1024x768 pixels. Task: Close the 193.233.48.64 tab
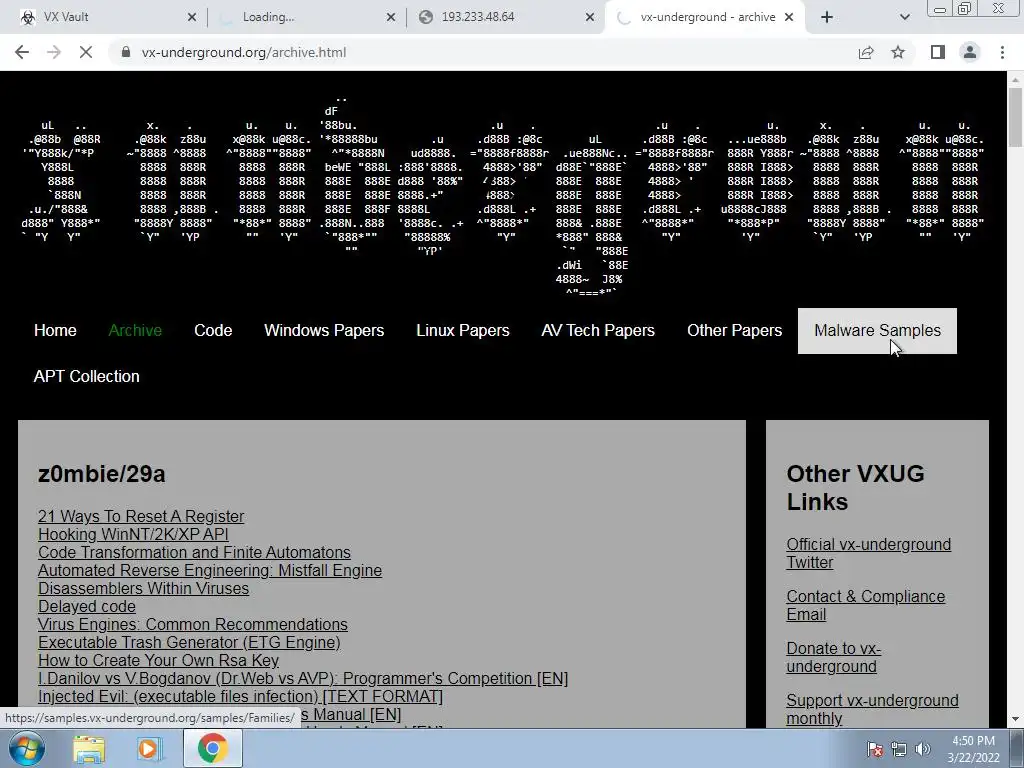coord(590,17)
